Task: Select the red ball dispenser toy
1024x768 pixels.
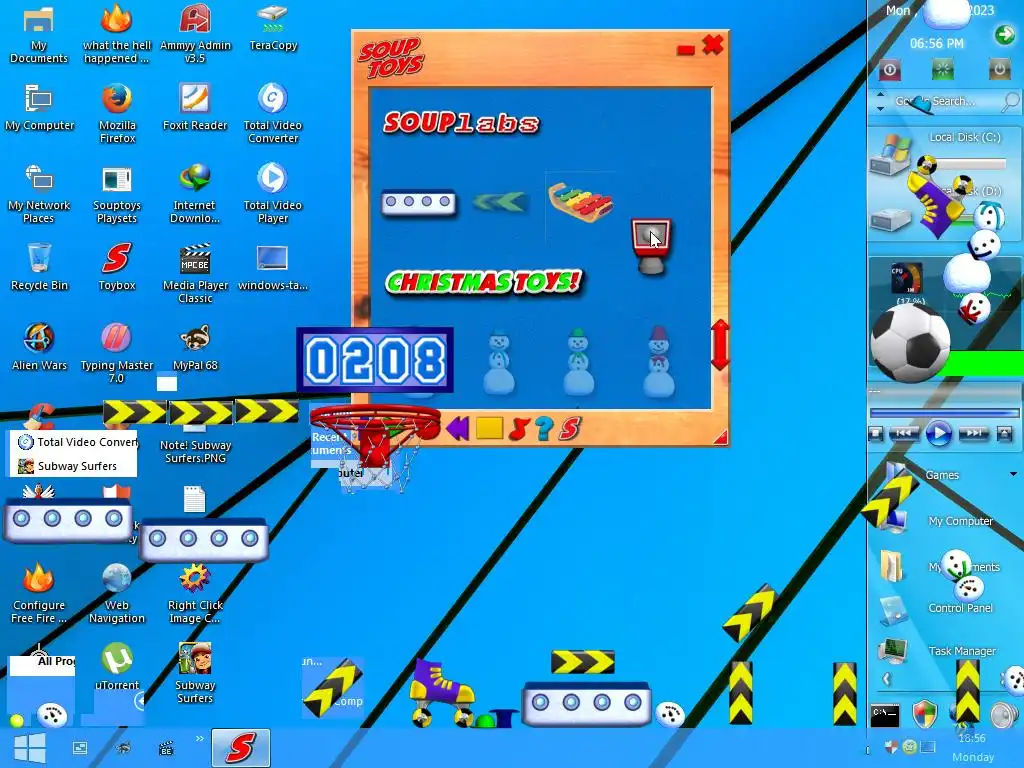Action: click(x=650, y=246)
